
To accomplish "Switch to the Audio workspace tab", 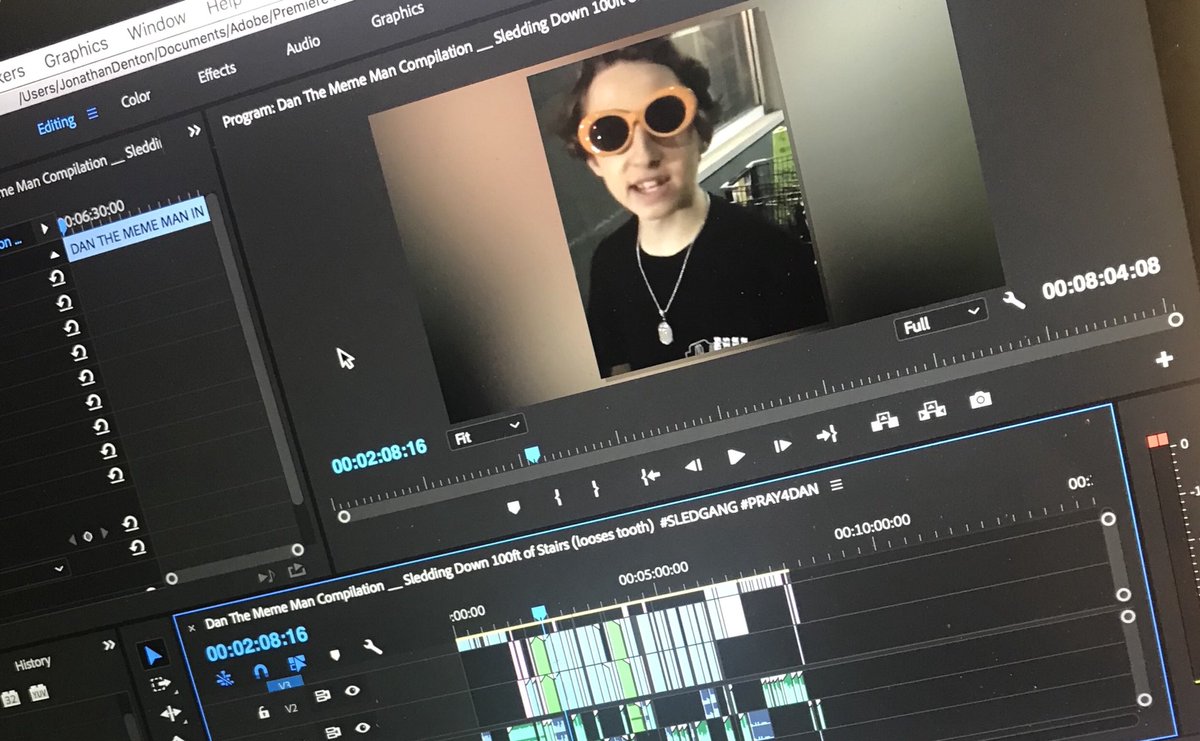I will pyautogui.click(x=302, y=44).
